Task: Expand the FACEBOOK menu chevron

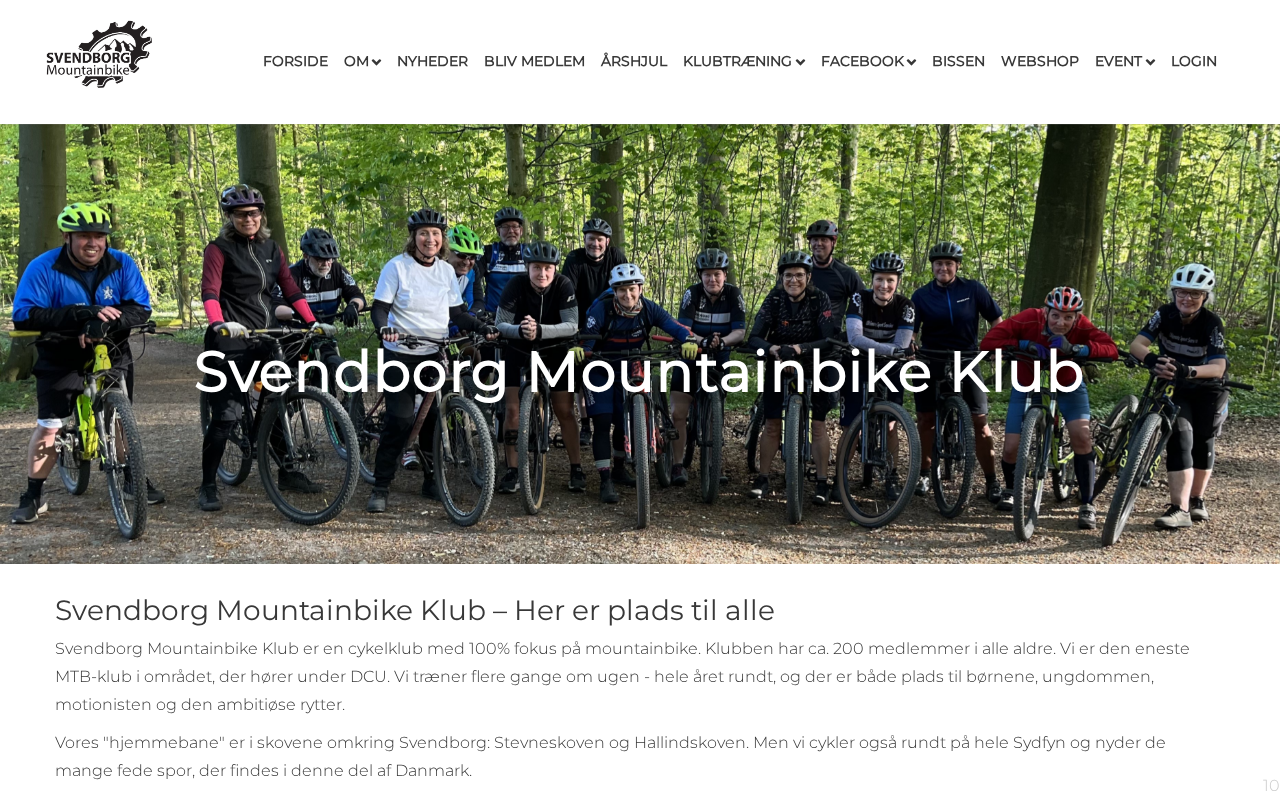Action: coord(911,62)
